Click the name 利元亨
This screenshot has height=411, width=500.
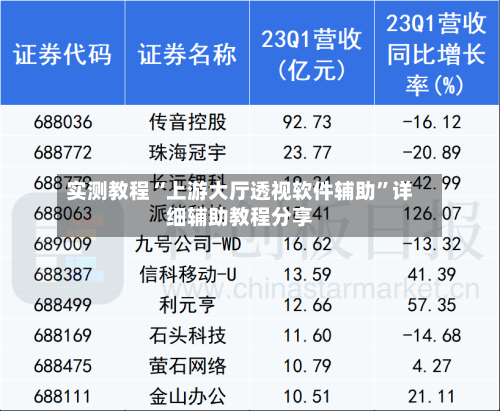187,305
